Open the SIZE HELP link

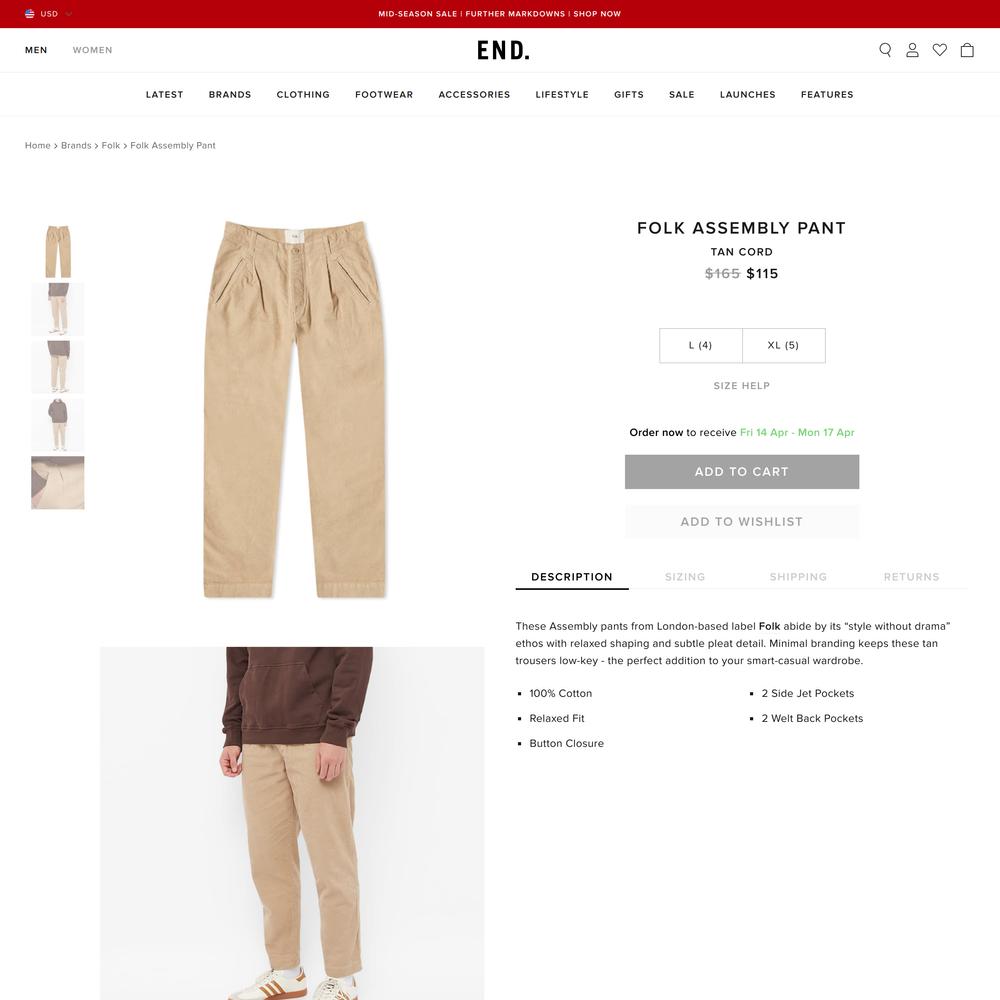[x=742, y=385]
